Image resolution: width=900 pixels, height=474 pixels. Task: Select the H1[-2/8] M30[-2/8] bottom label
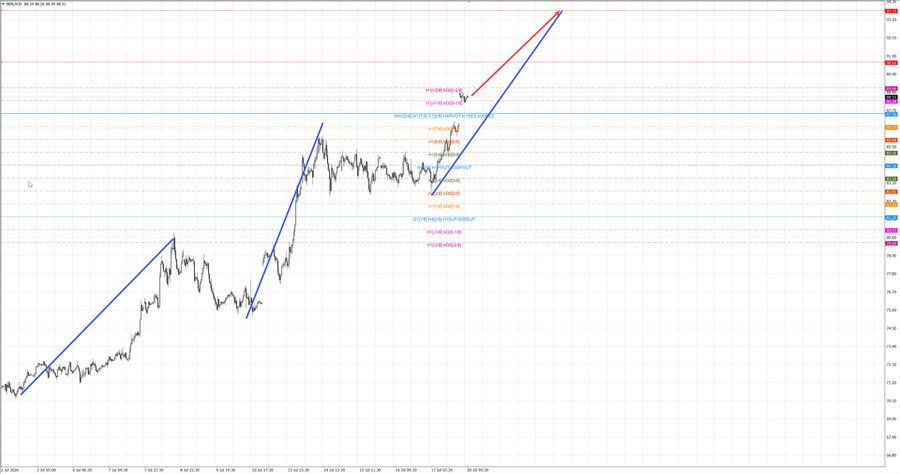(444, 245)
